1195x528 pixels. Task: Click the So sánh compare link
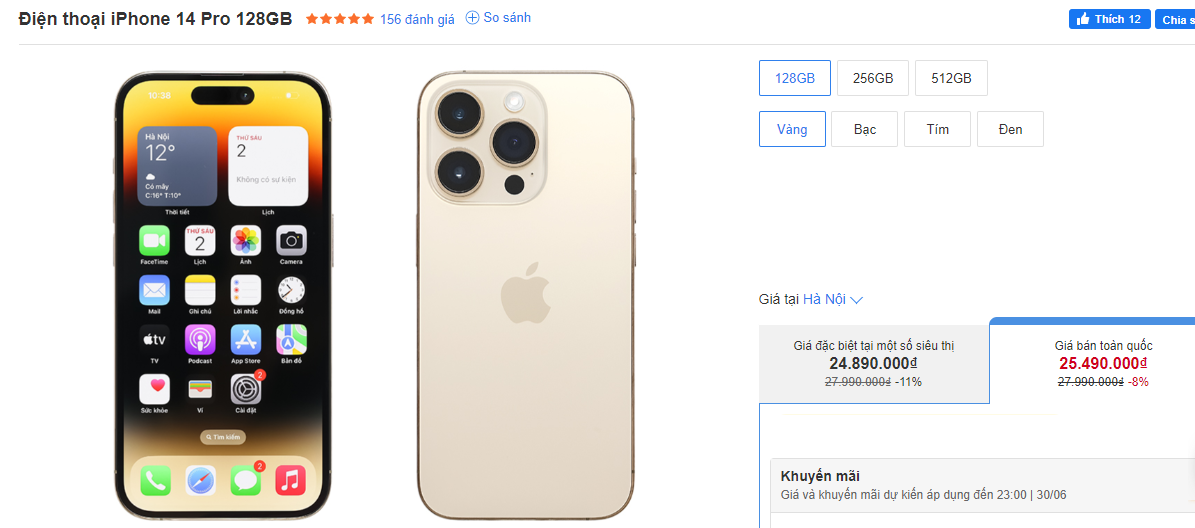(x=507, y=18)
